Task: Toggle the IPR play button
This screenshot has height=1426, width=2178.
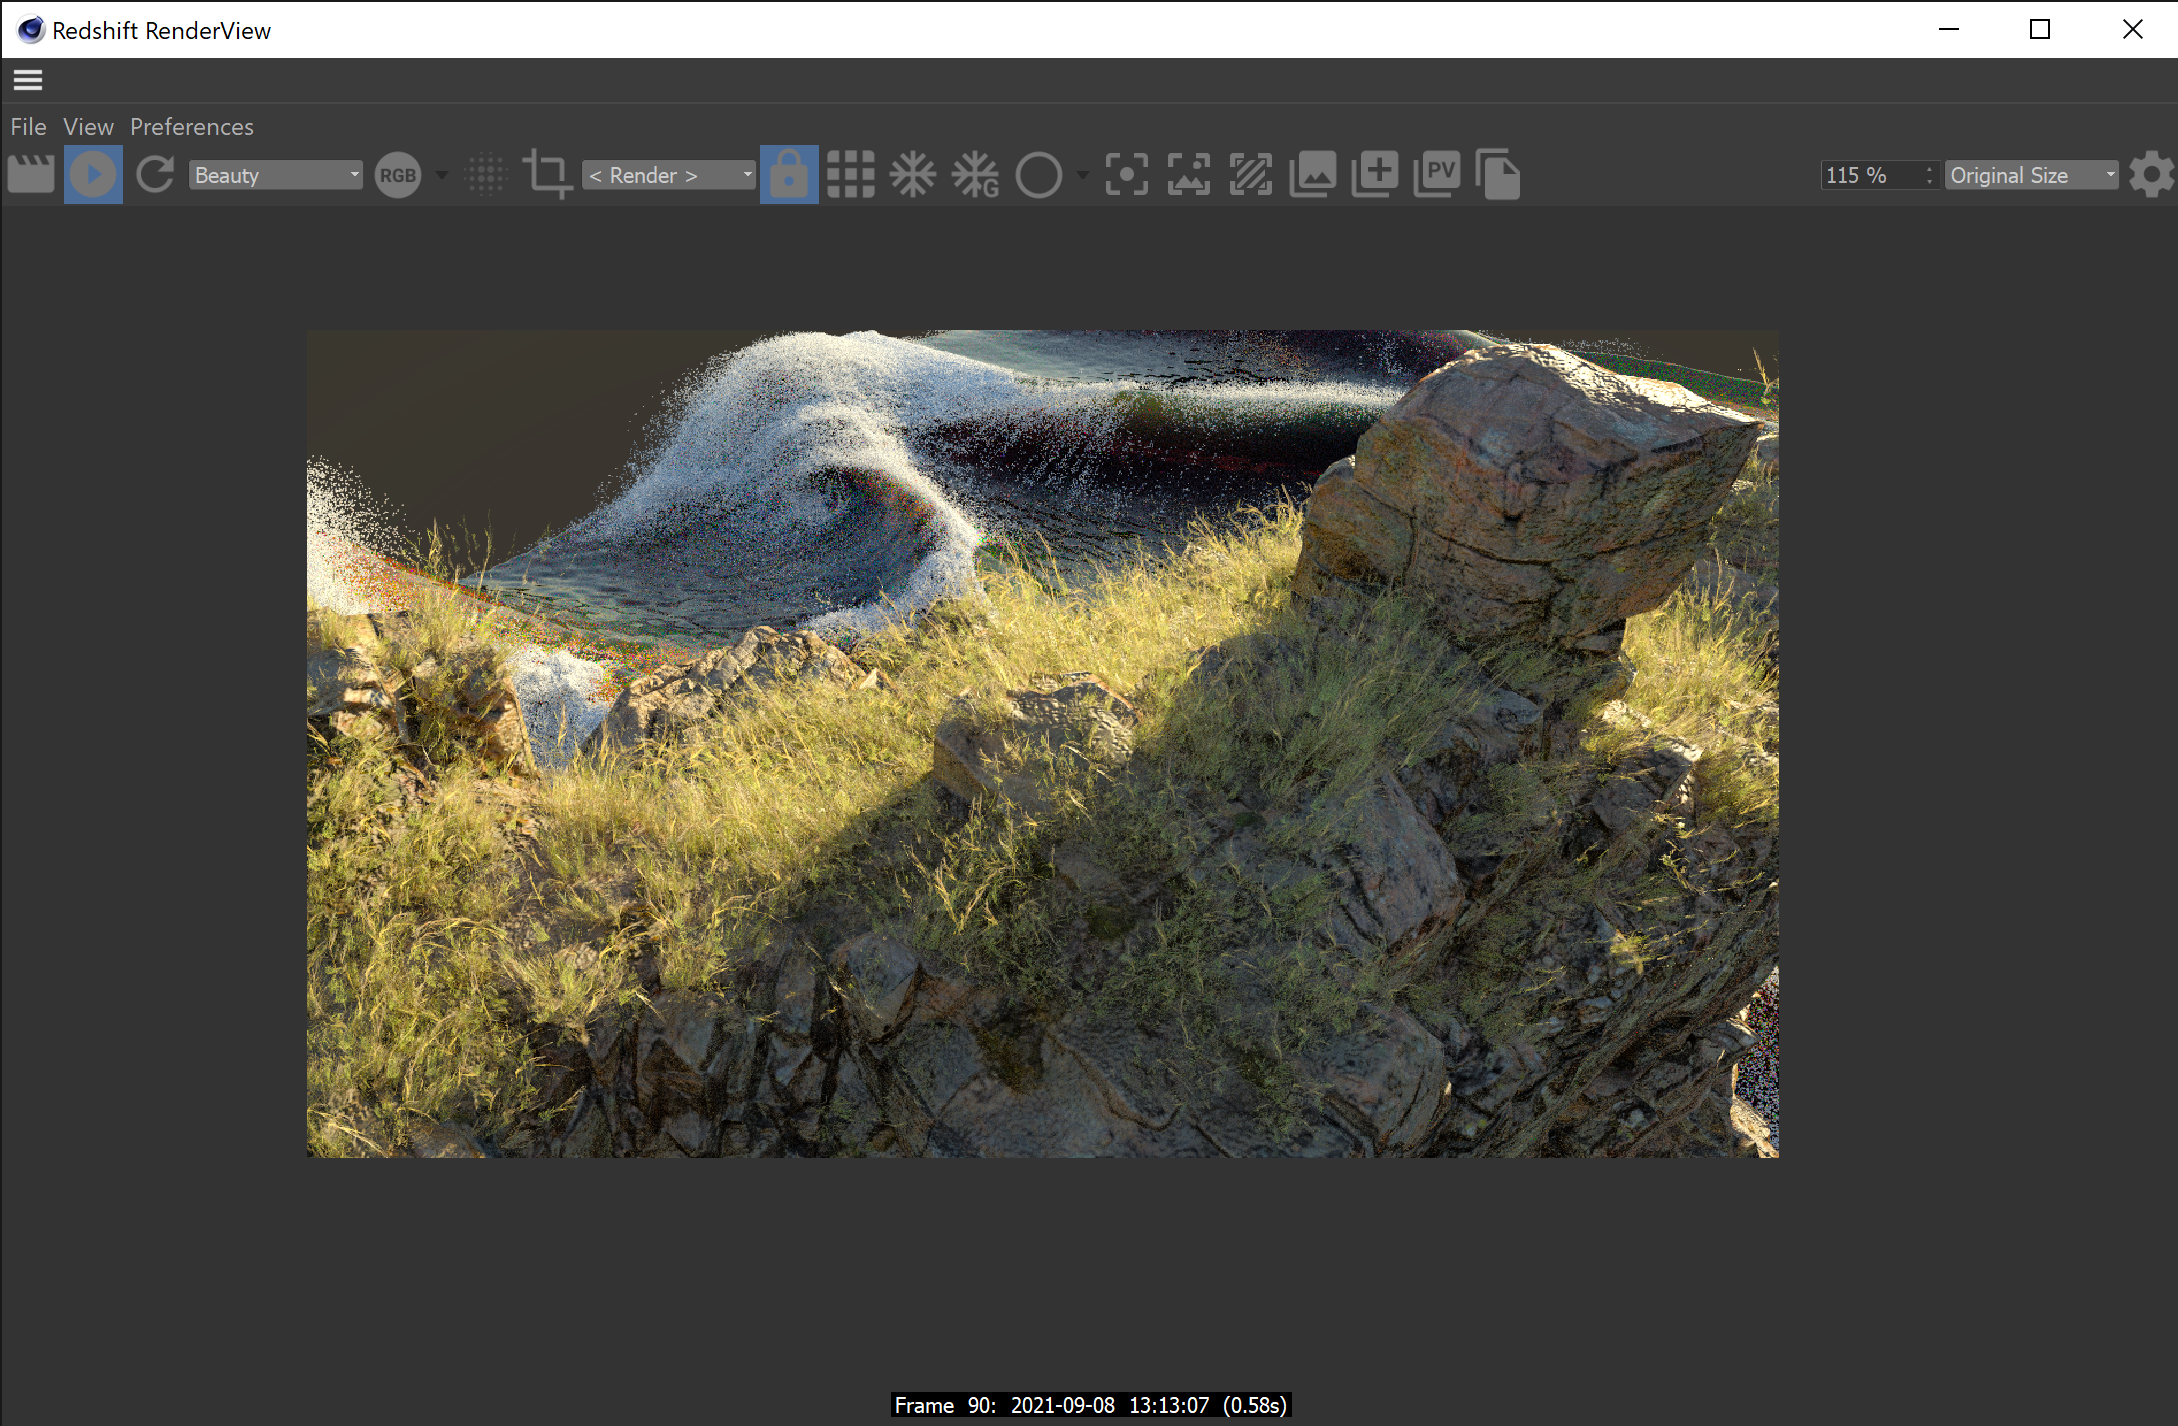Action: (93, 175)
